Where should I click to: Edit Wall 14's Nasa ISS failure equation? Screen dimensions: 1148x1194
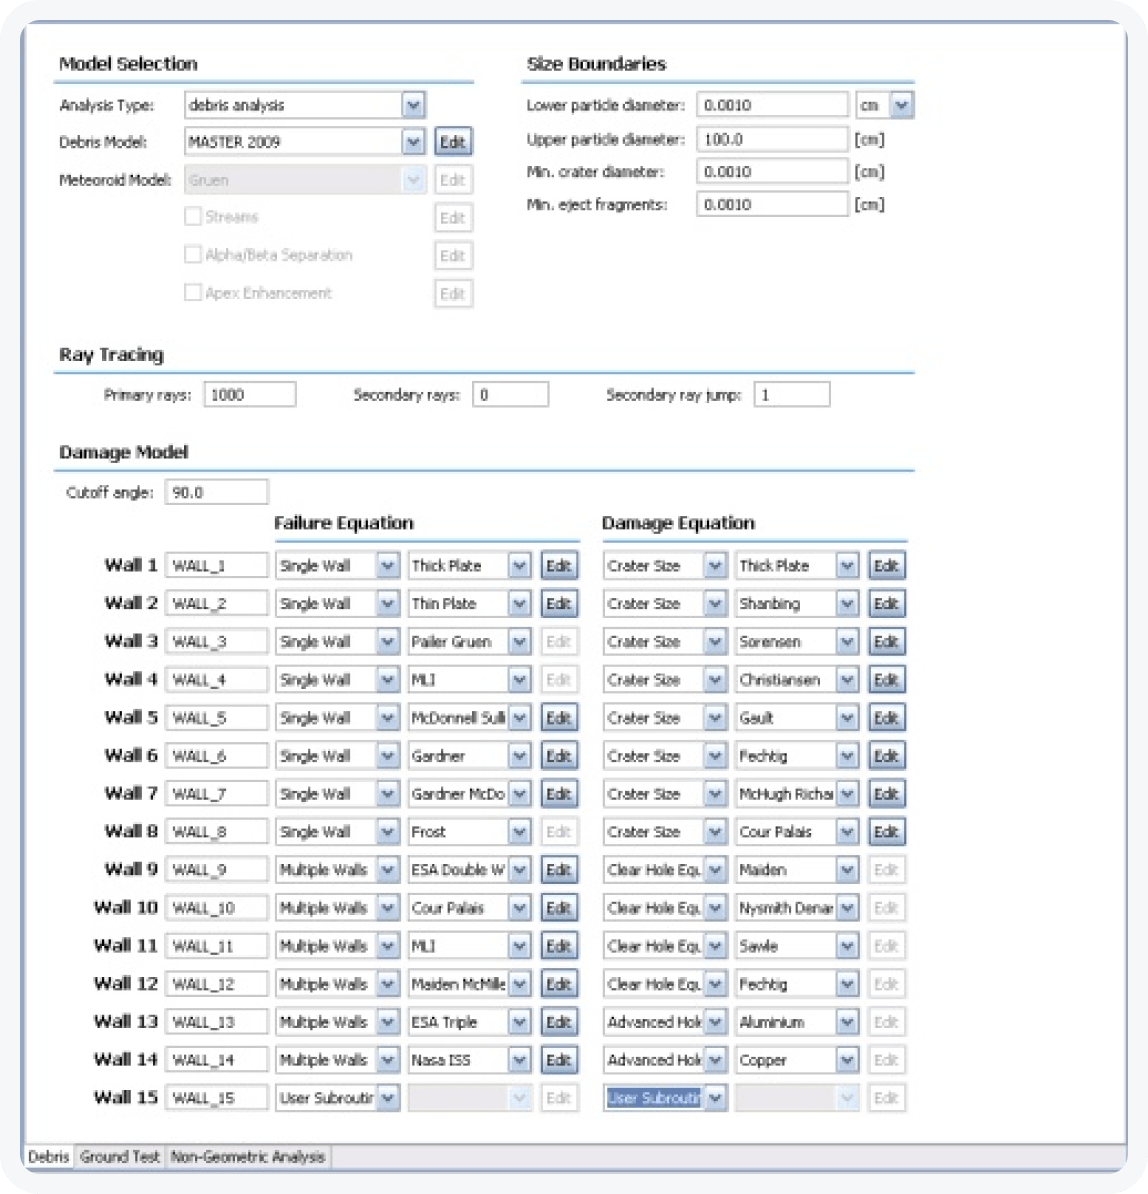coord(559,1059)
